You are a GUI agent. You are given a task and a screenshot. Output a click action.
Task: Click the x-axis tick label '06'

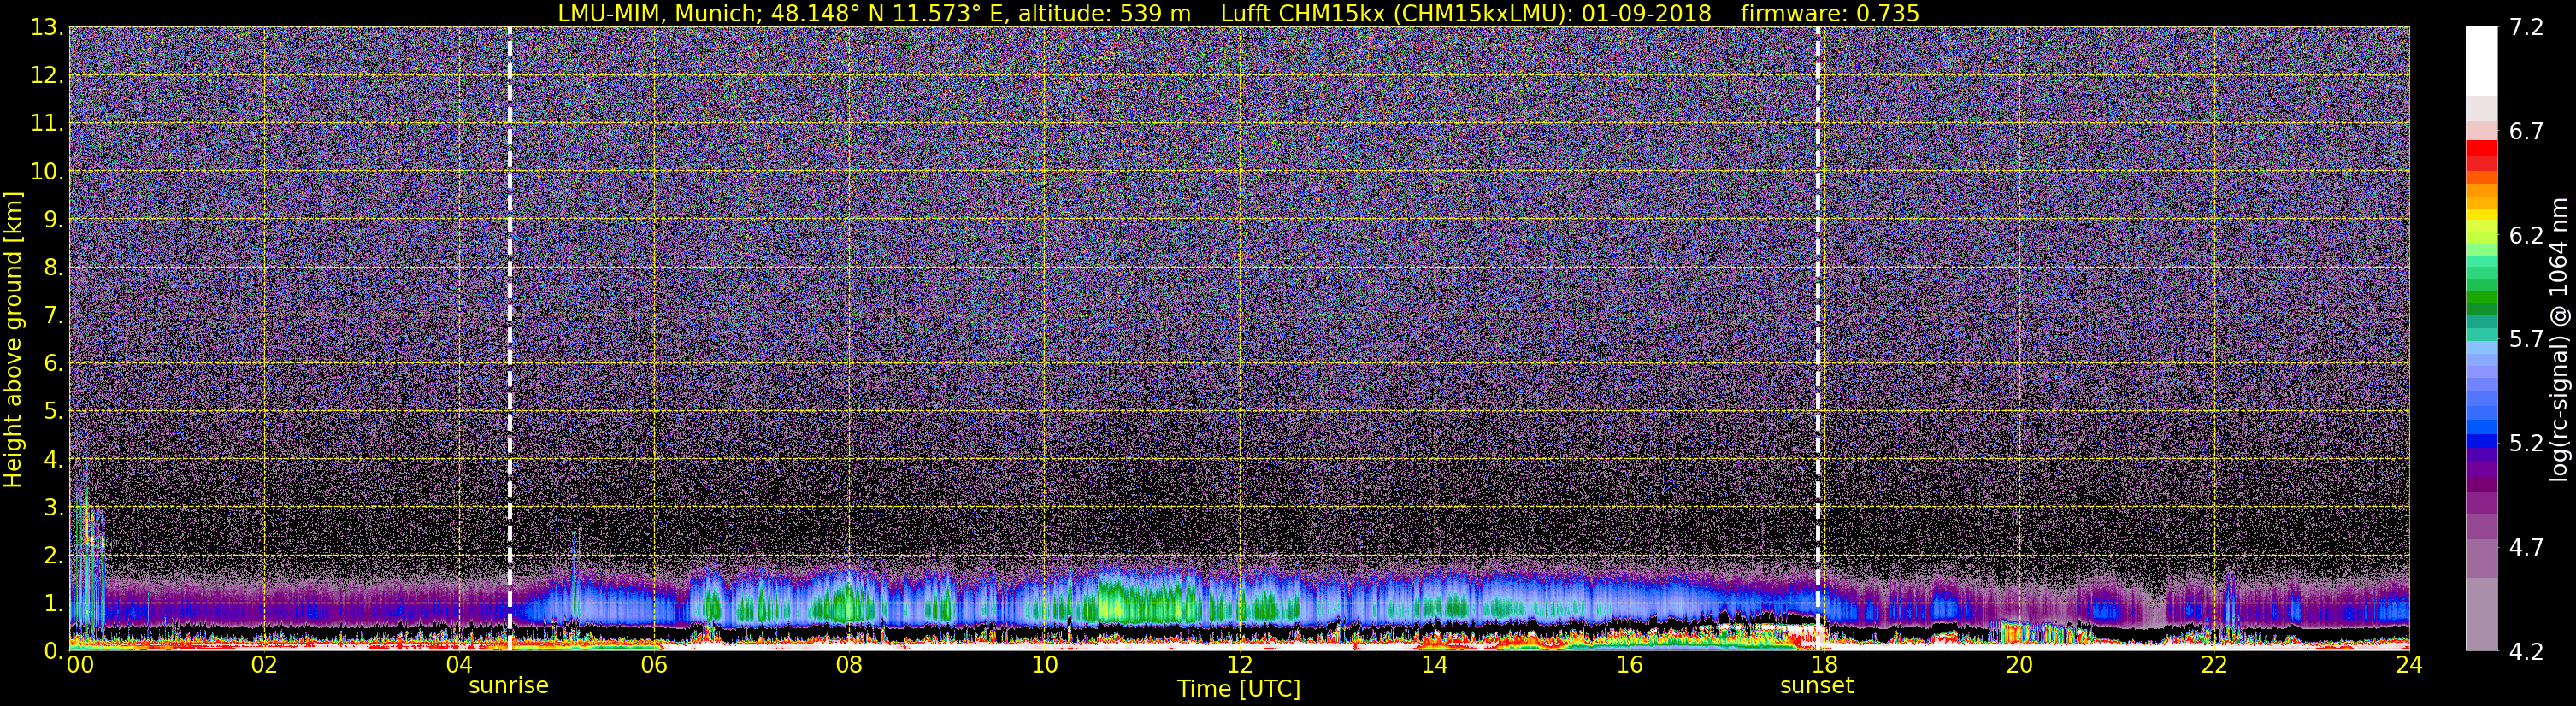tap(653, 666)
